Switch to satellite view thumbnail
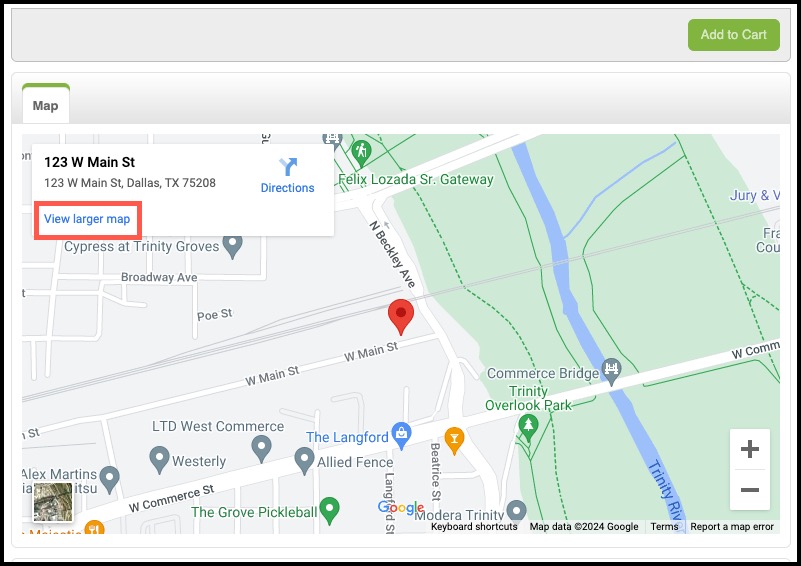The width and height of the screenshot is (801, 566). click(53, 502)
